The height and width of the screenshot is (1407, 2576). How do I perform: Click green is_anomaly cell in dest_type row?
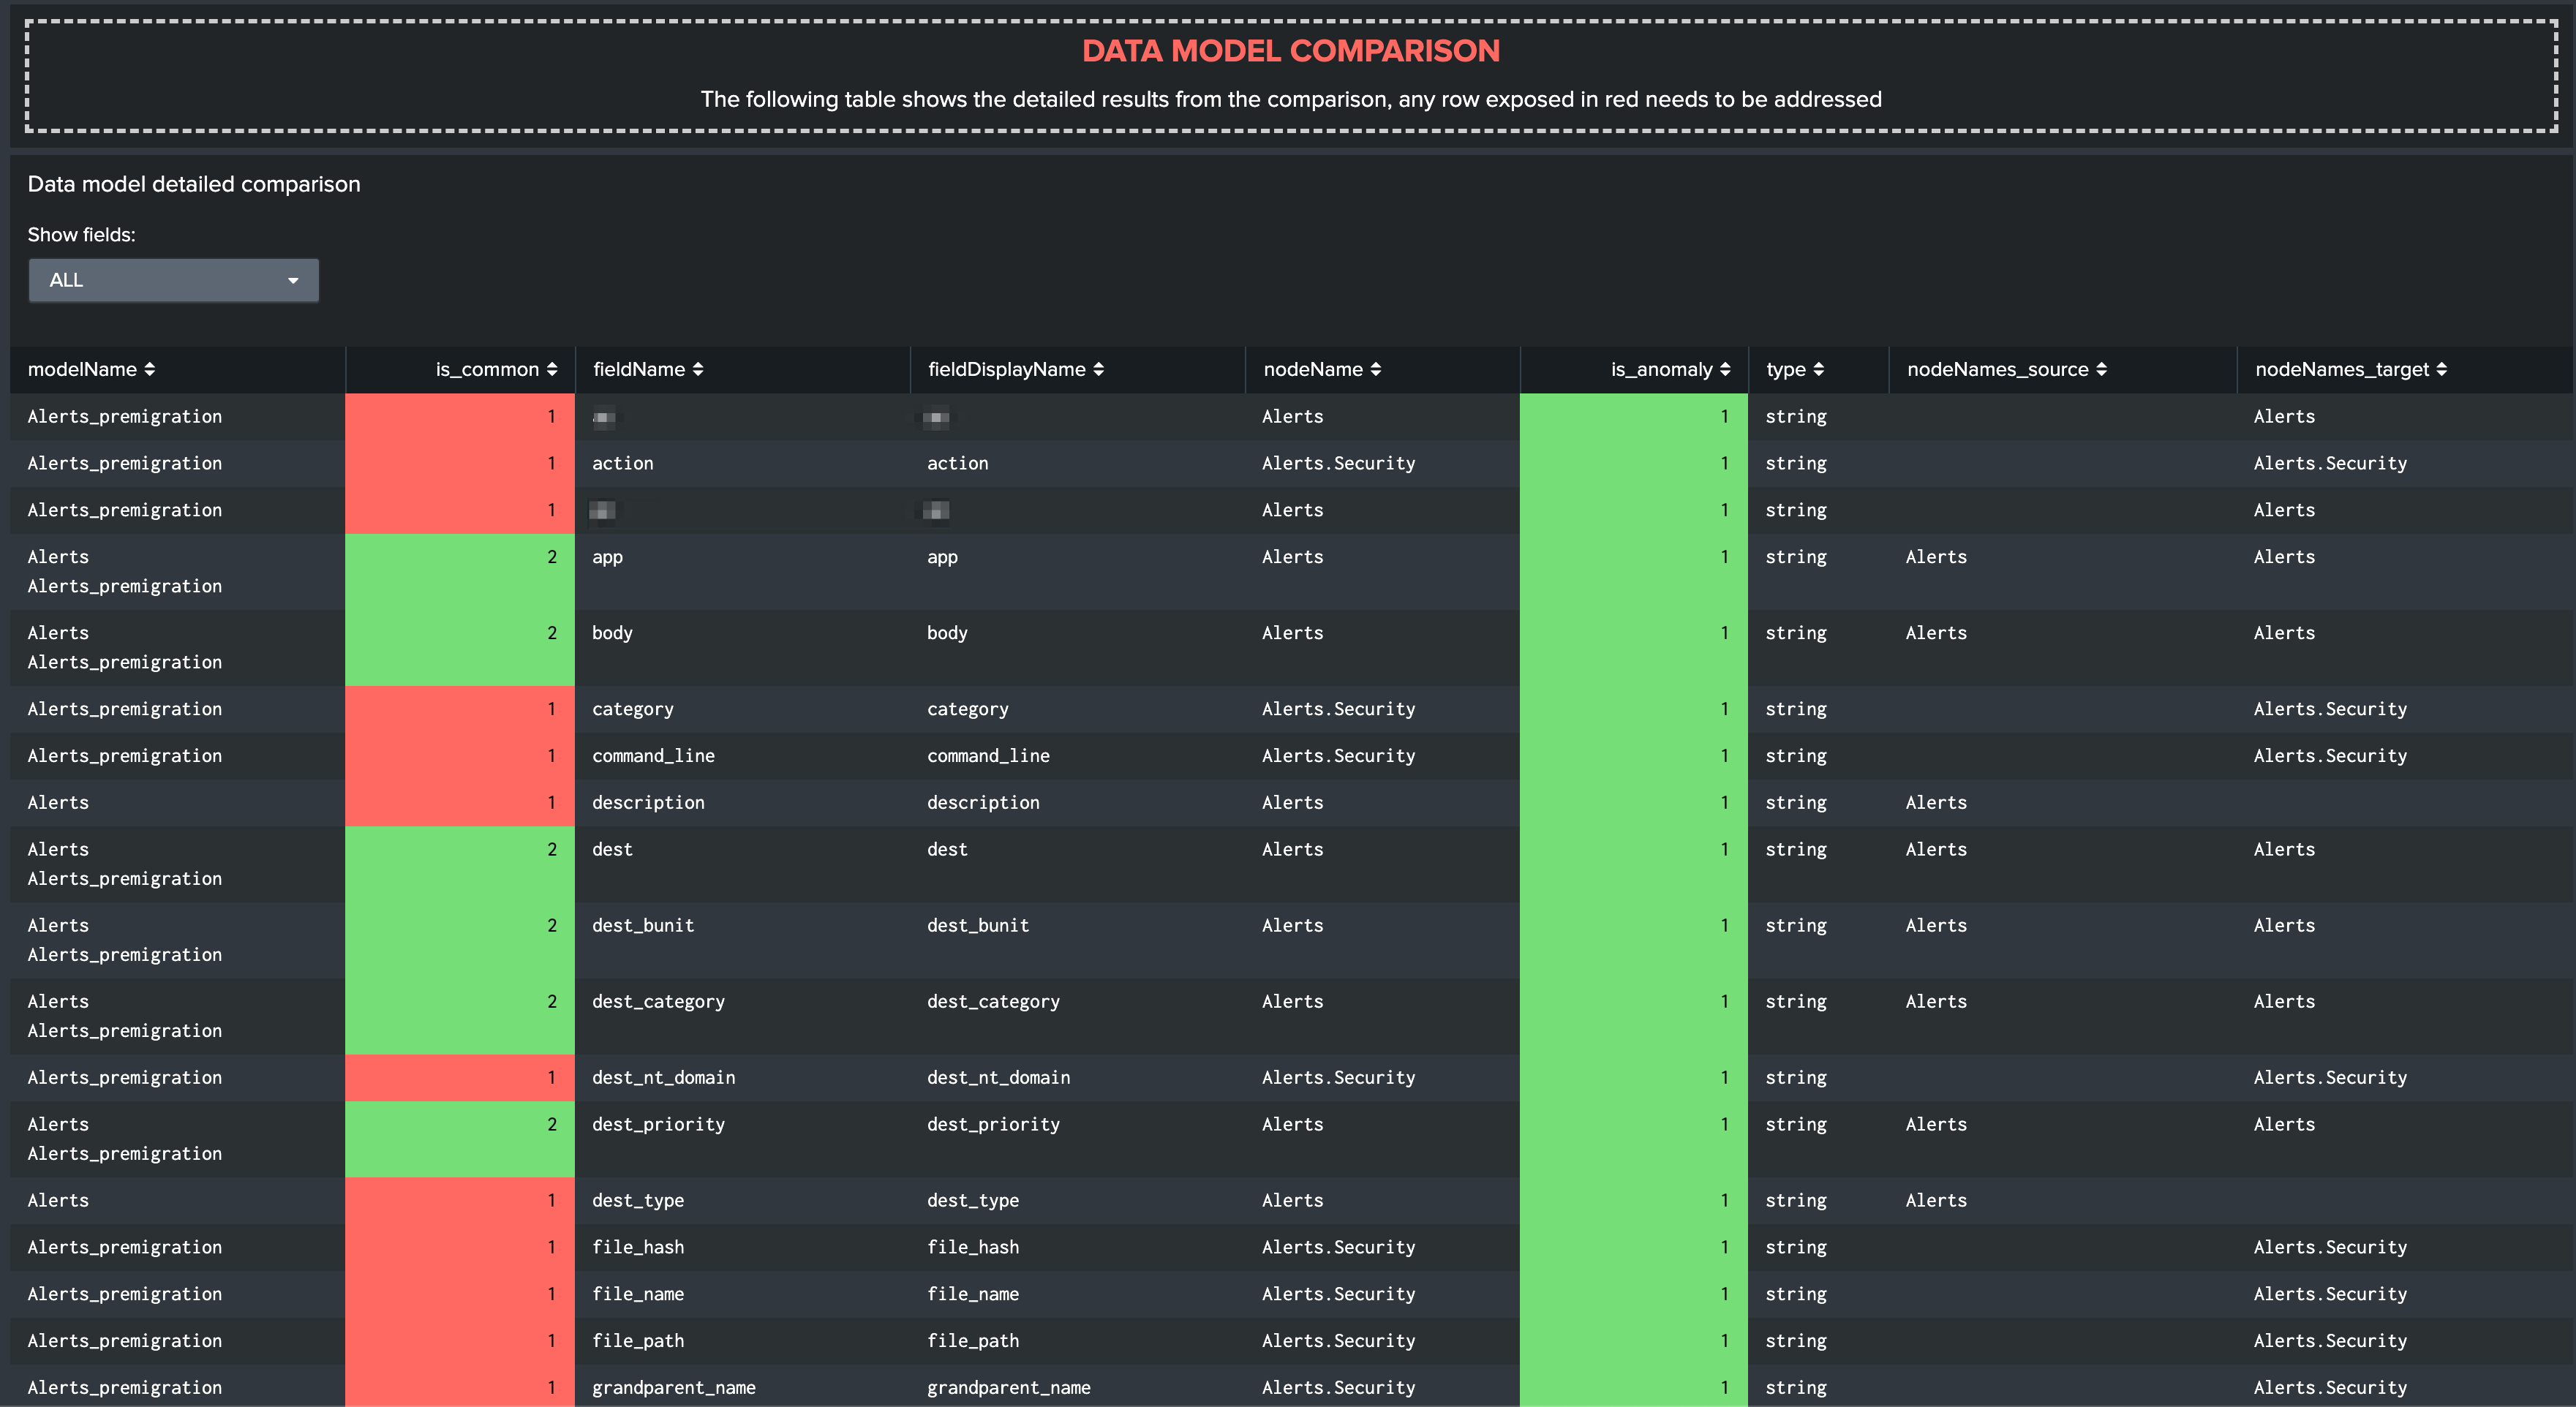click(x=1633, y=1201)
